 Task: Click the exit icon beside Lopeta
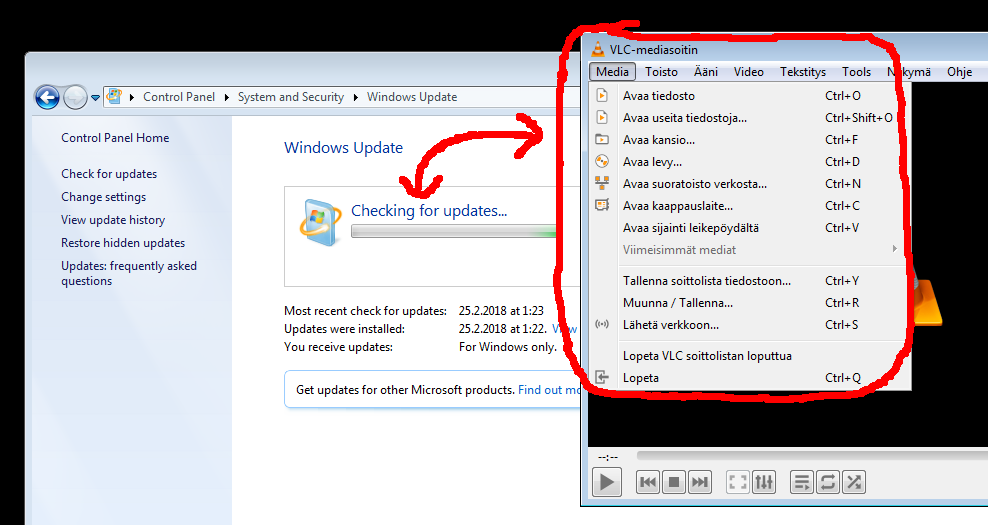[602, 378]
